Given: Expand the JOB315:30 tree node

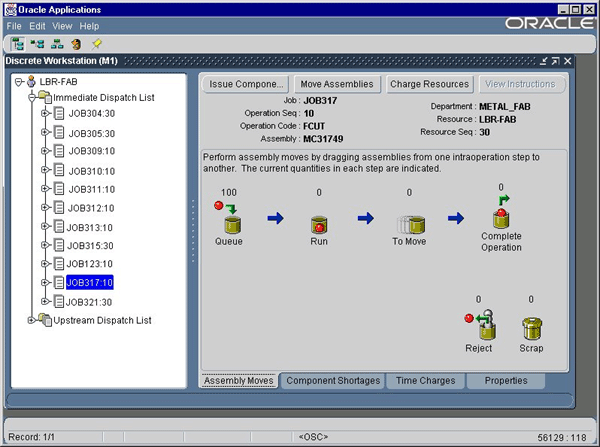Looking at the screenshot, I should click(45, 245).
